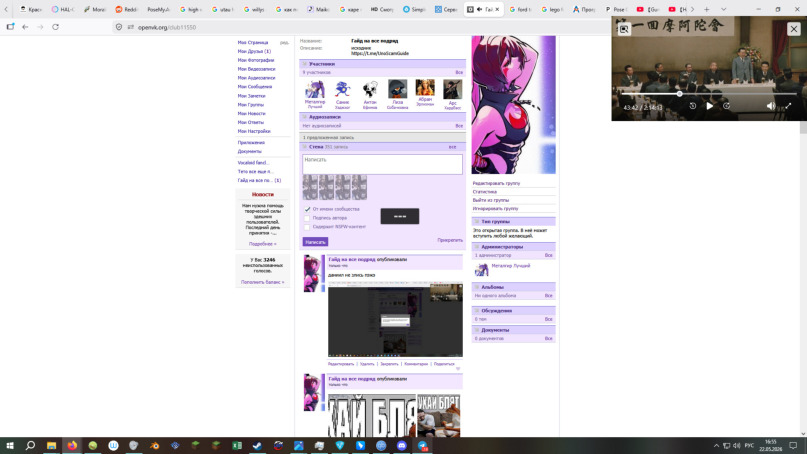The width and height of the screenshot is (807, 454).
Task: Click the openvk.org address bar
Action: pyautogui.click(x=360, y=27)
